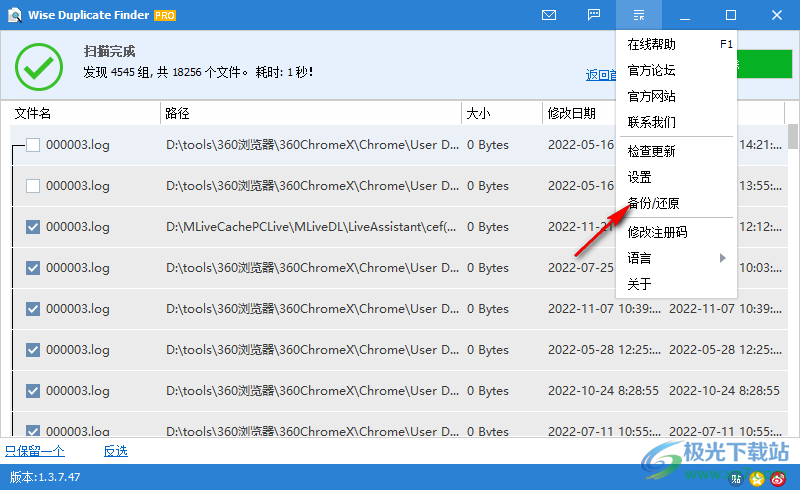Click the 10:03 time cell in the last column
Screen dimensions: 800x490
tap(760, 267)
